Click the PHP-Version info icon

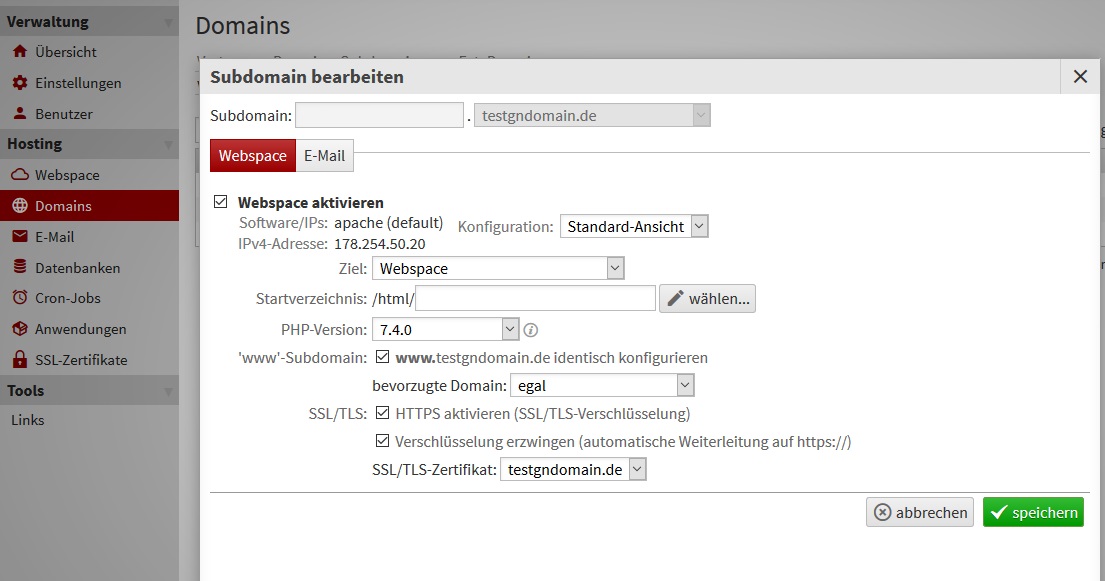coord(531,330)
